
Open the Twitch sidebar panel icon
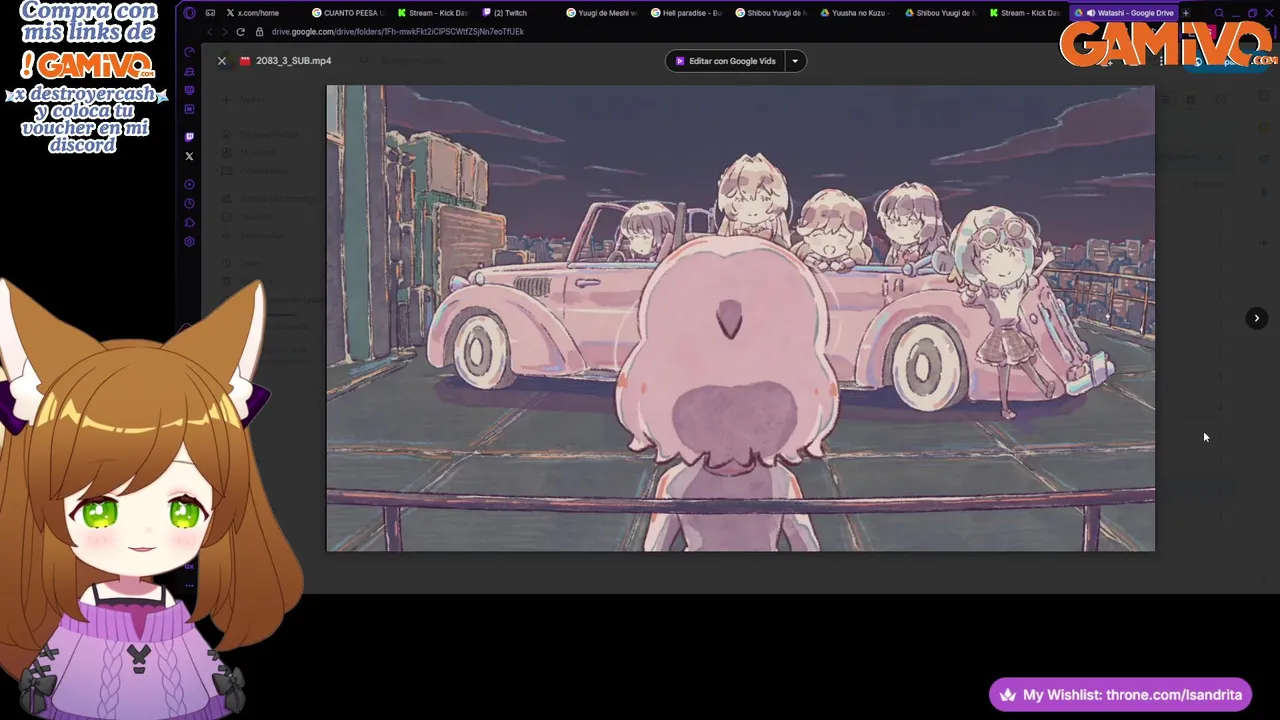[189, 137]
